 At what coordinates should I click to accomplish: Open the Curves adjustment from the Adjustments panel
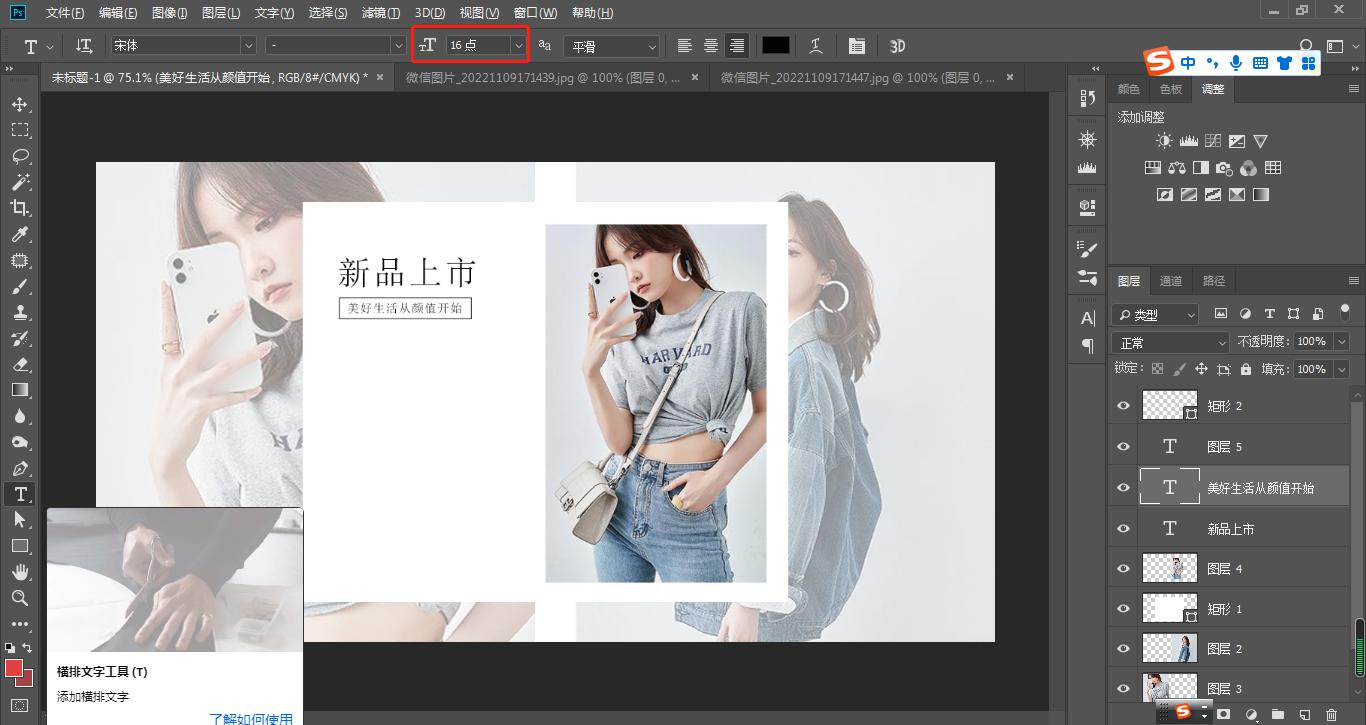coord(1213,140)
